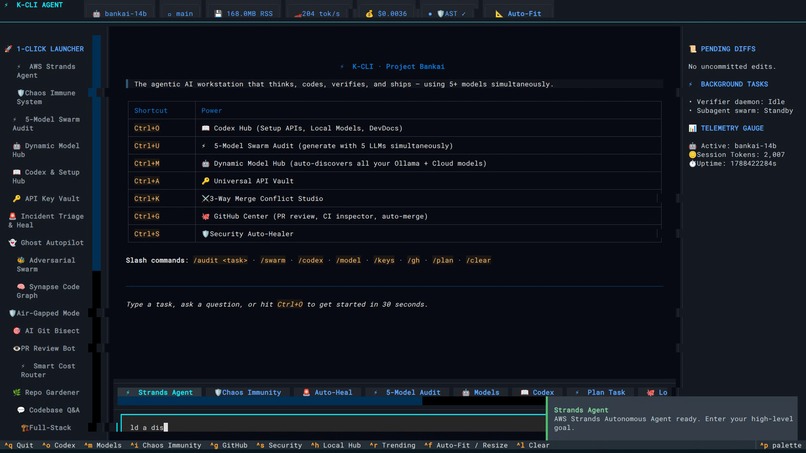Screen dimensions: 806x453
Task: Click 168.0MB RSS memory indicator
Action: [244, 14]
